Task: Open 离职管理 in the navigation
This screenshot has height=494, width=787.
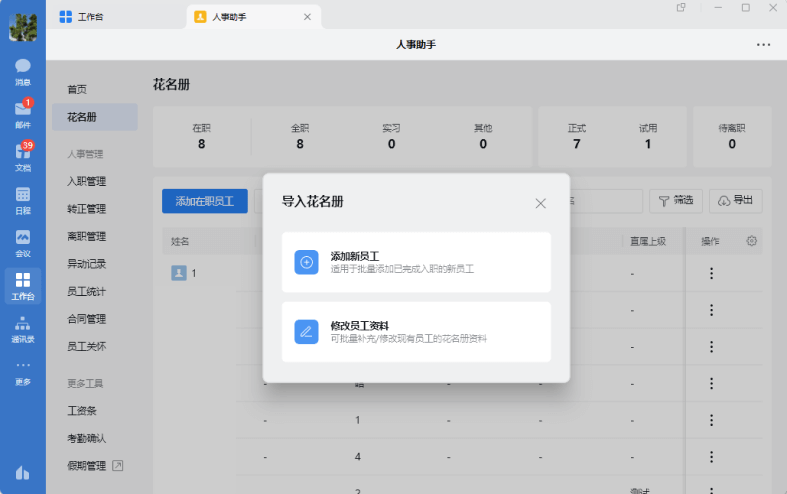Action: coord(86,236)
